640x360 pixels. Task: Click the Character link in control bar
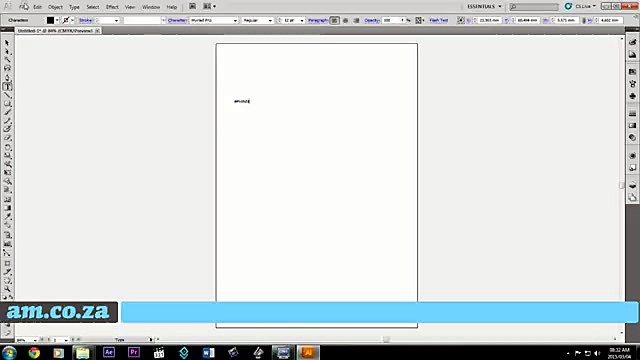coord(177,20)
